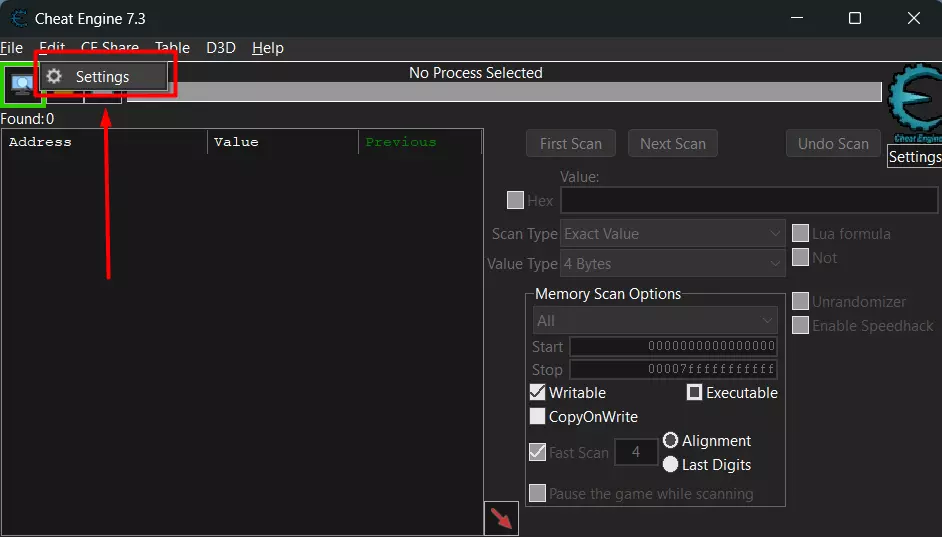Click the Value column header
The width and height of the screenshot is (942, 537).
(x=283, y=142)
